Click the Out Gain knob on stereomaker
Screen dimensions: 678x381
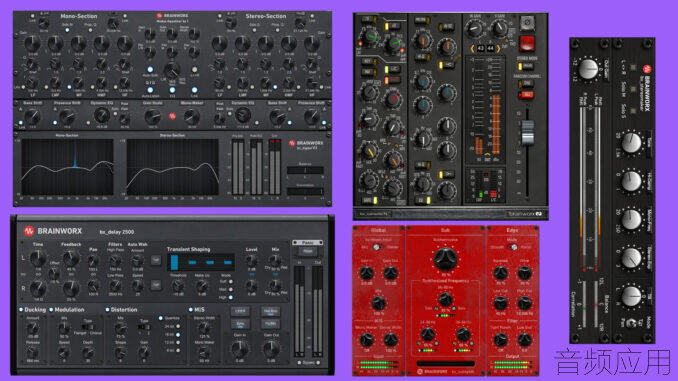click(588, 69)
